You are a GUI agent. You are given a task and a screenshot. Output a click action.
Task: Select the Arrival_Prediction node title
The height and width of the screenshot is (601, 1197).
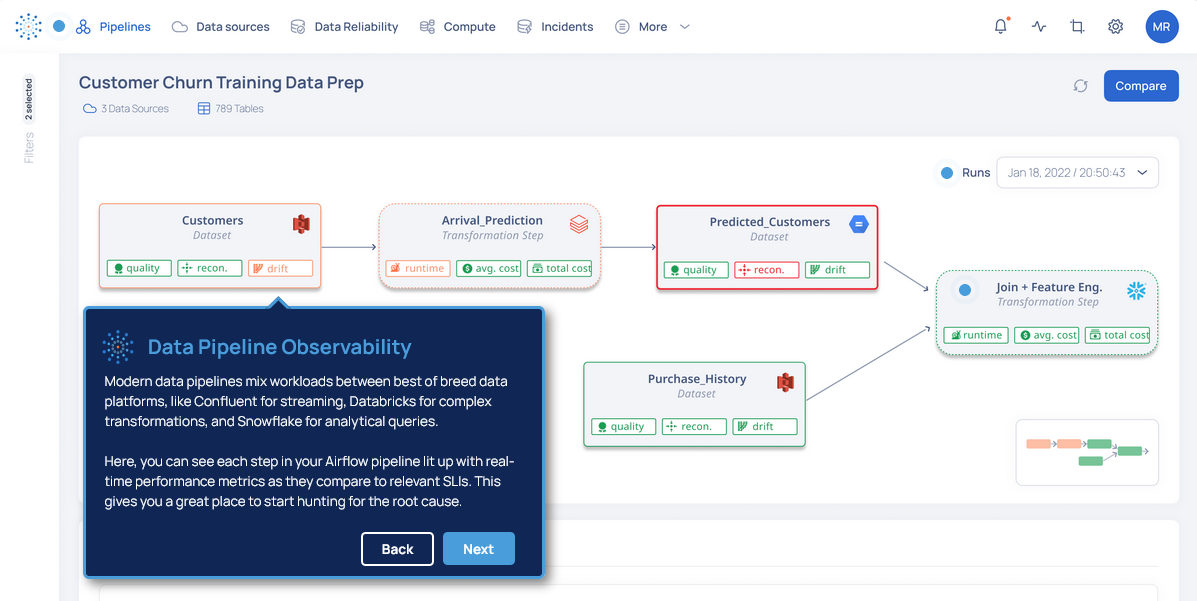pos(492,221)
